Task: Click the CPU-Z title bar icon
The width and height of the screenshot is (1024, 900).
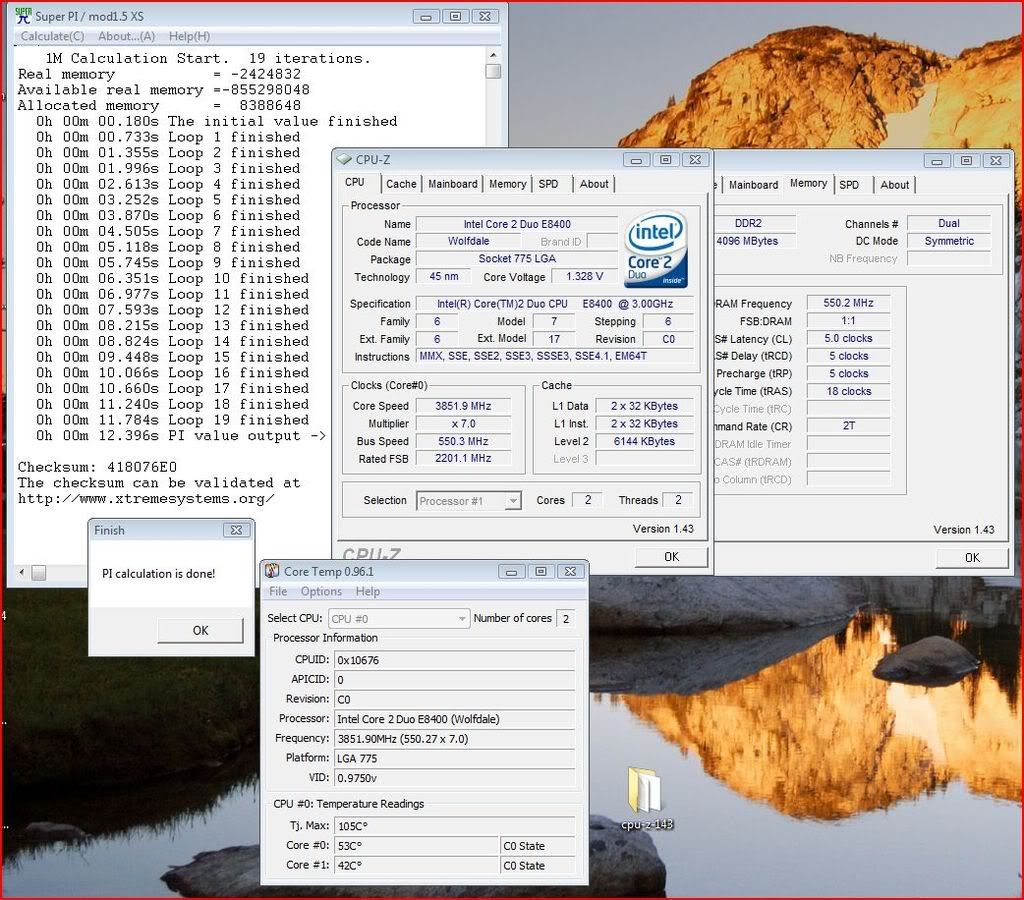Action: [x=344, y=159]
